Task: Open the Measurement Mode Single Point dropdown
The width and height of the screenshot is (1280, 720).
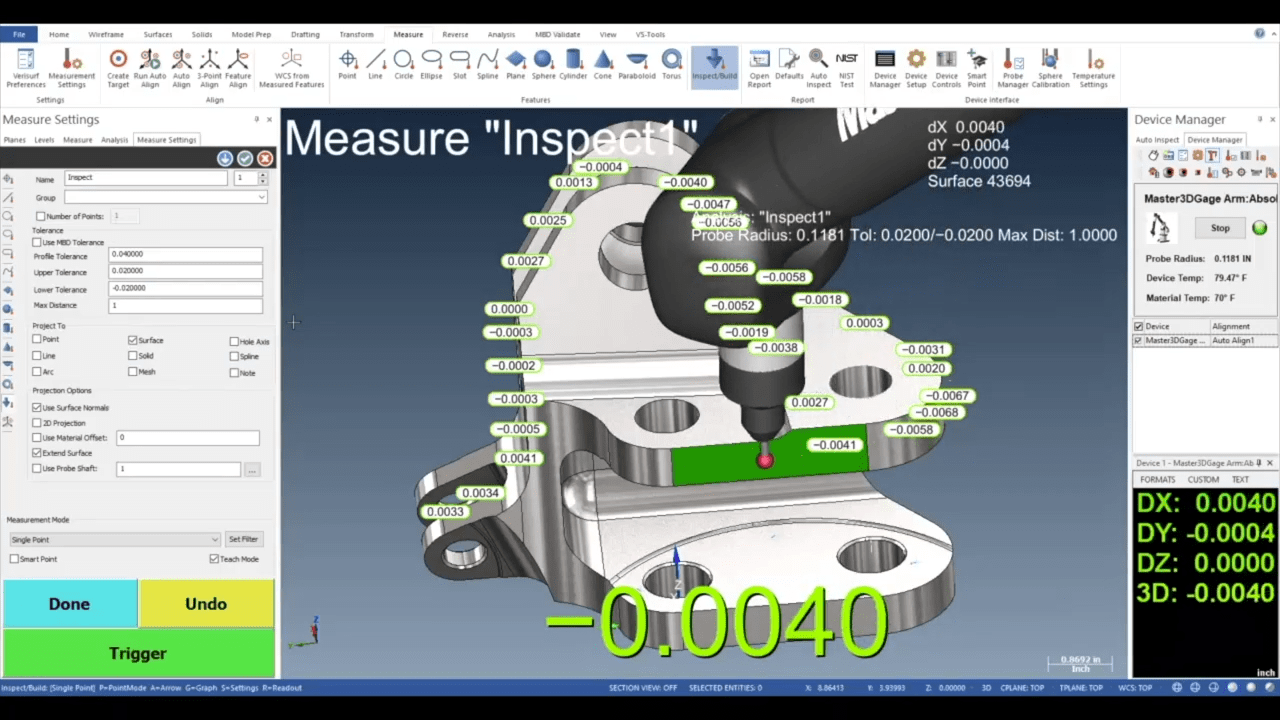Action: click(x=114, y=539)
